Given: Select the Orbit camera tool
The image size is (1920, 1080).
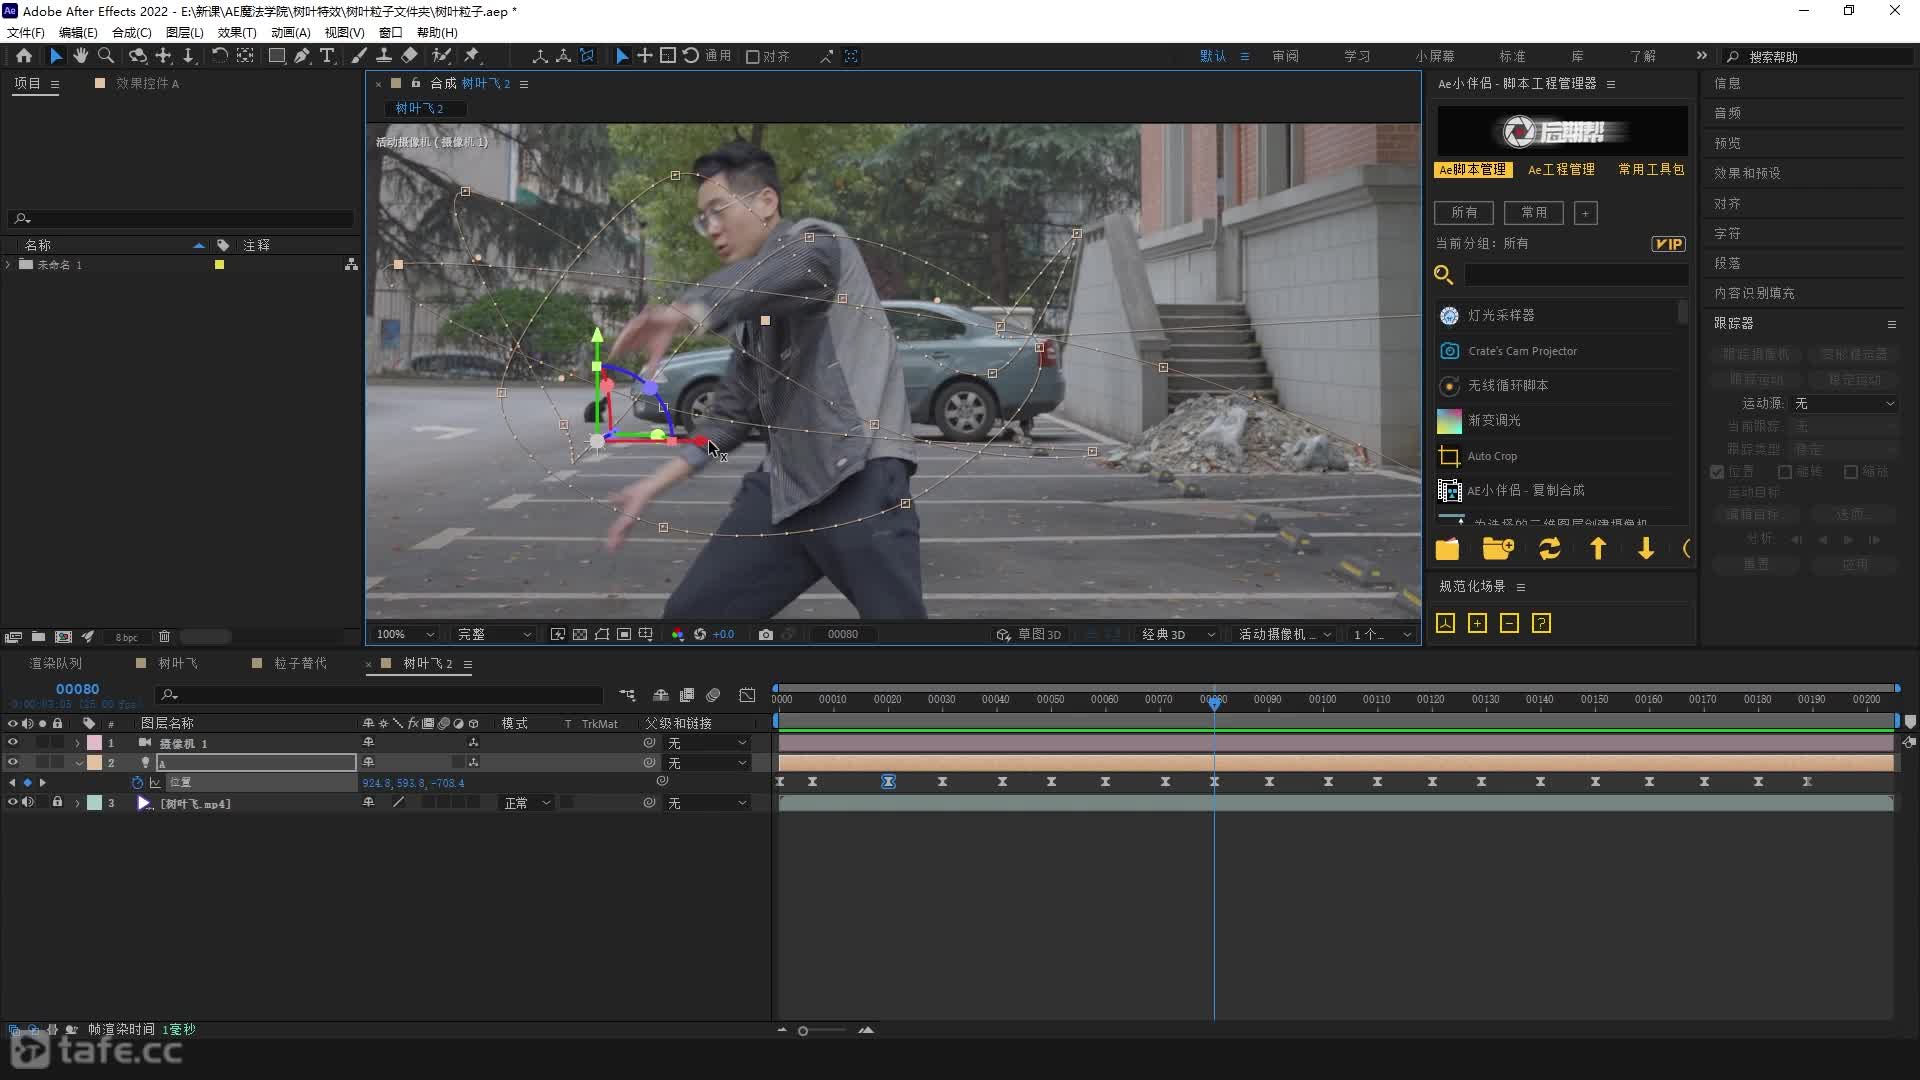Looking at the screenshot, I should (x=138, y=56).
